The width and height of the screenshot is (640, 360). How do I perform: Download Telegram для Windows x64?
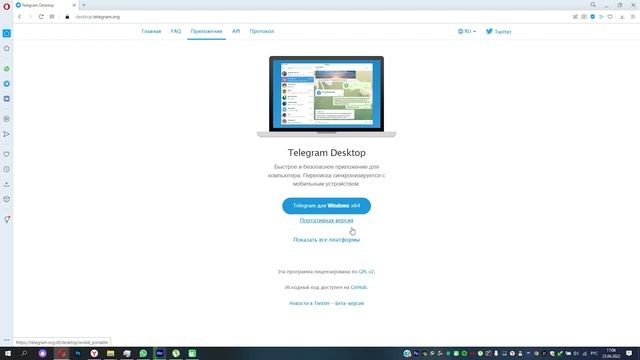(327, 206)
